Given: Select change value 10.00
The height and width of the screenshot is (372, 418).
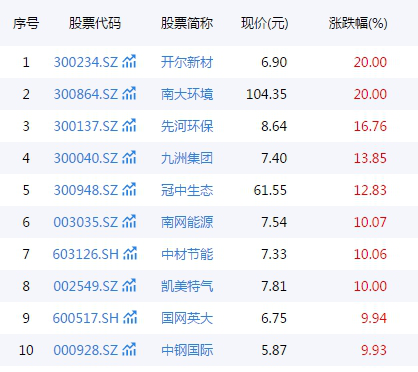Looking at the screenshot, I should point(370,286).
